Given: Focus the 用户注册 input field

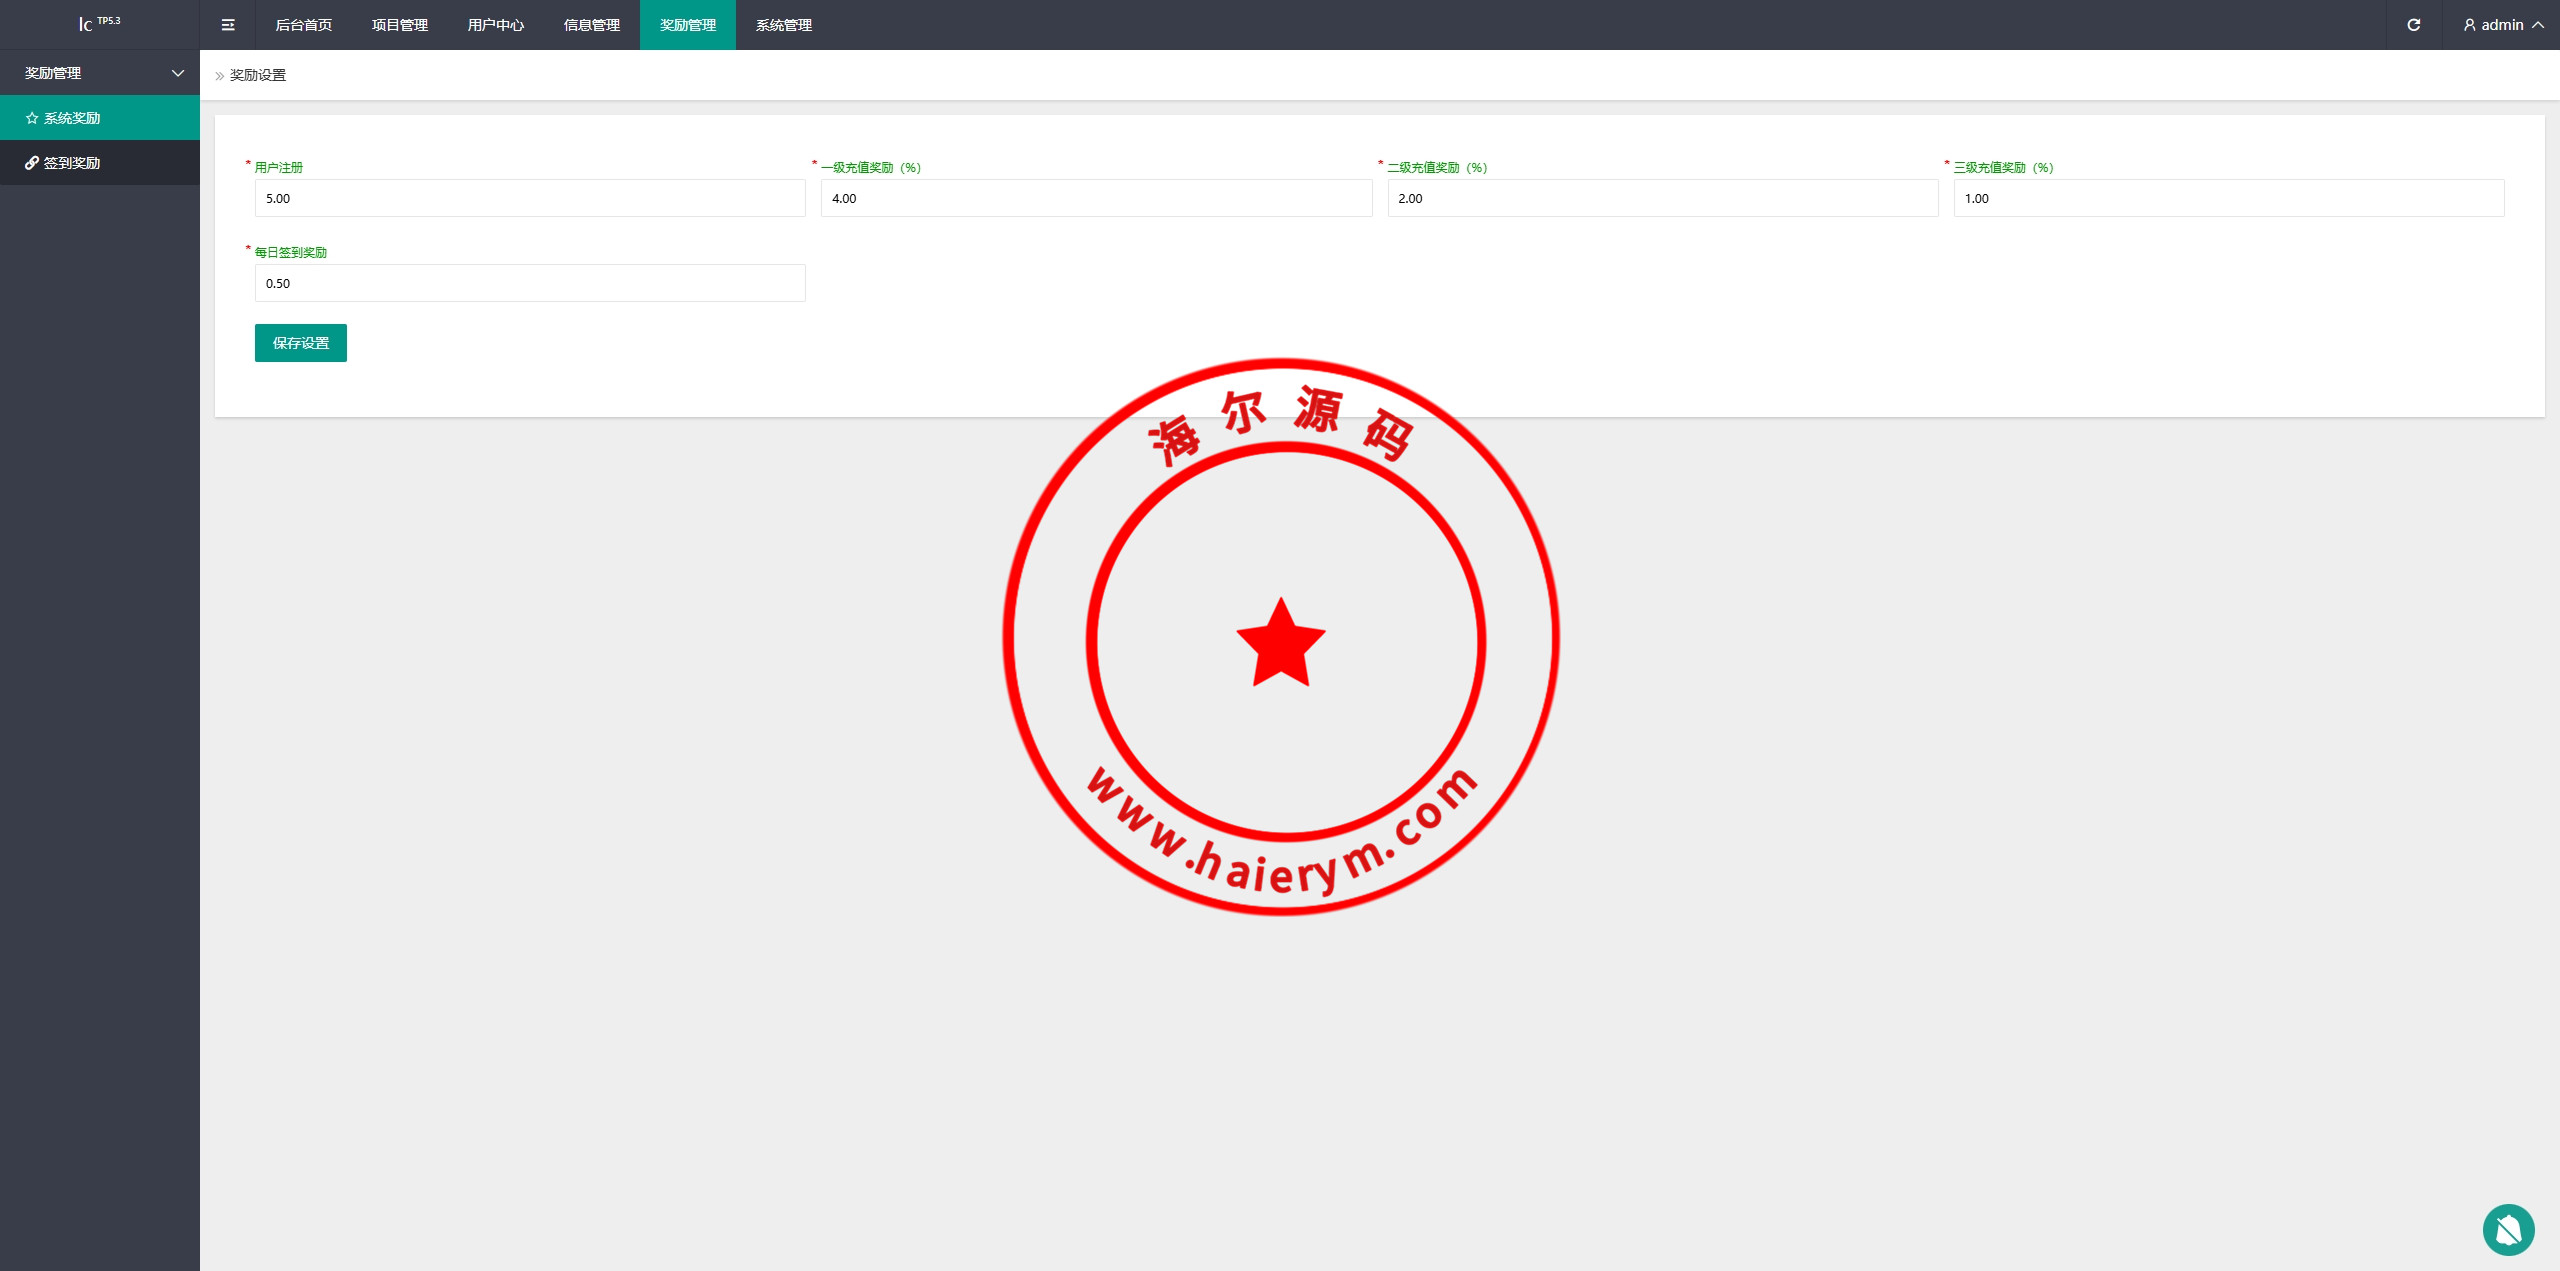Looking at the screenshot, I should click(530, 198).
